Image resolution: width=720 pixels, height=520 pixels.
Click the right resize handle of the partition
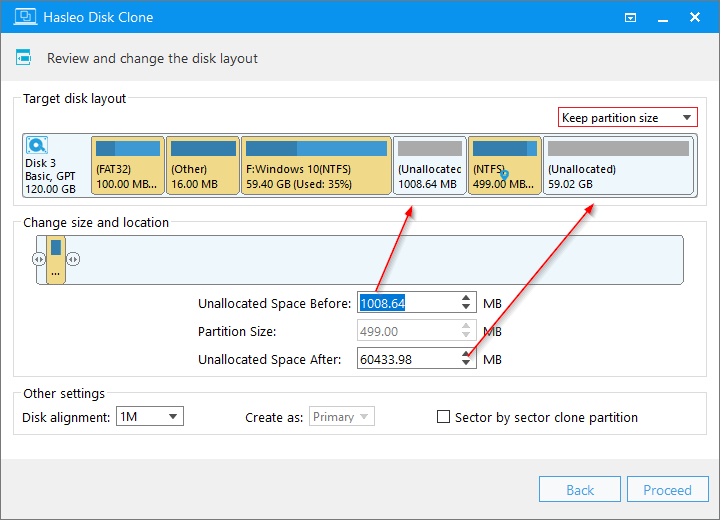pos(73,260)
